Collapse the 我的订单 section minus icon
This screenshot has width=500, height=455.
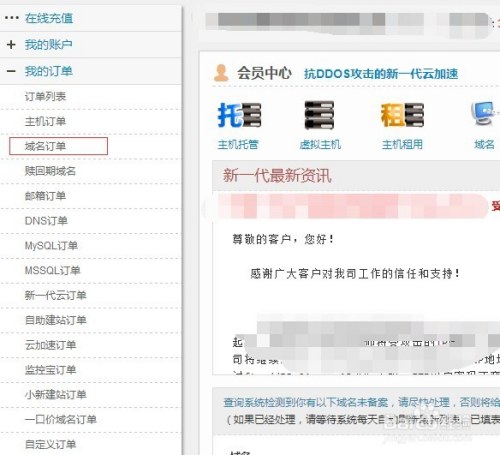click(11, 71)
